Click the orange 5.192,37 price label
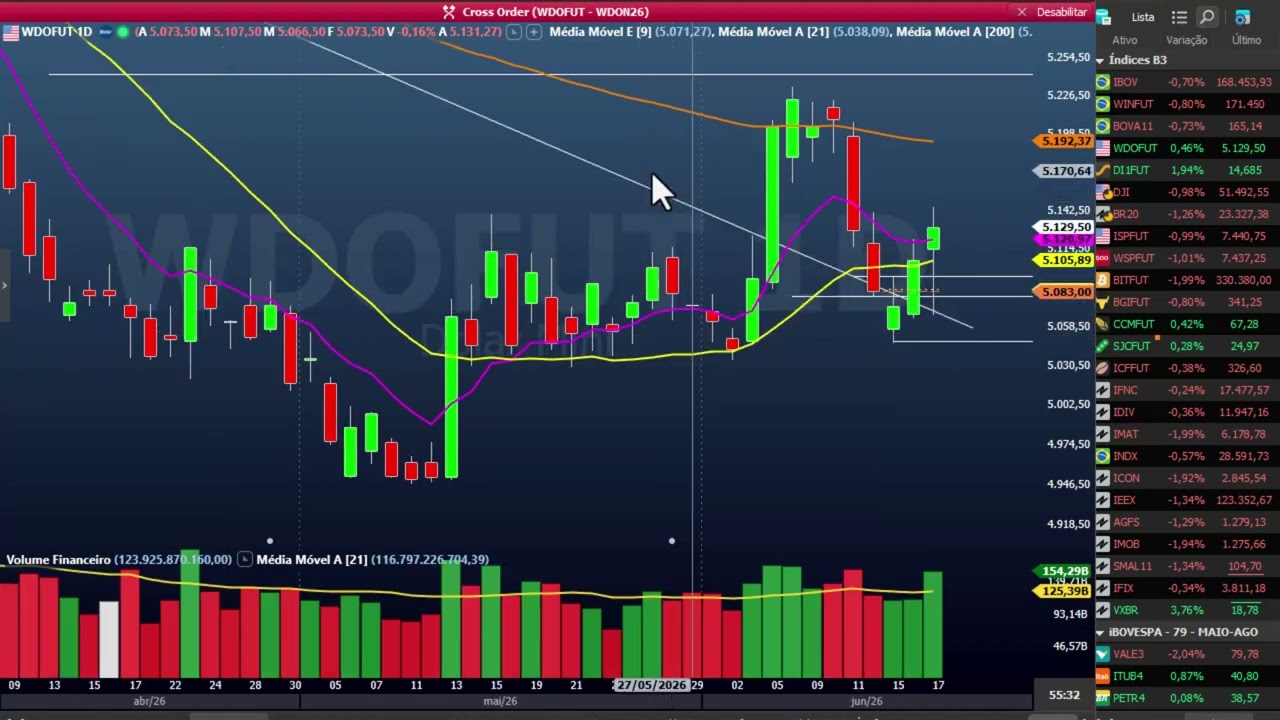 [1064, 141]
